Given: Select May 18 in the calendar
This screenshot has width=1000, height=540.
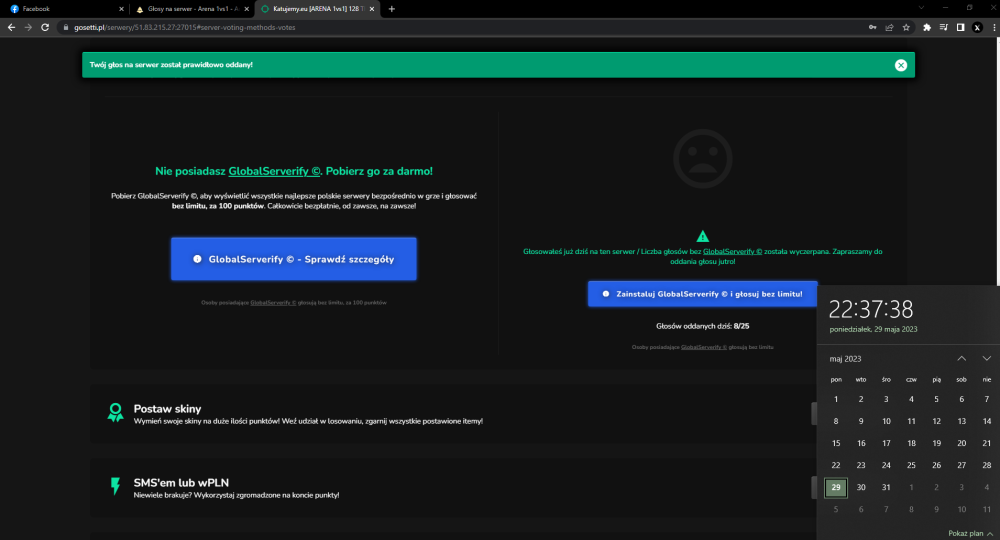Looking at the screenshot, I should pyautogui.click(x=911, y=443).
